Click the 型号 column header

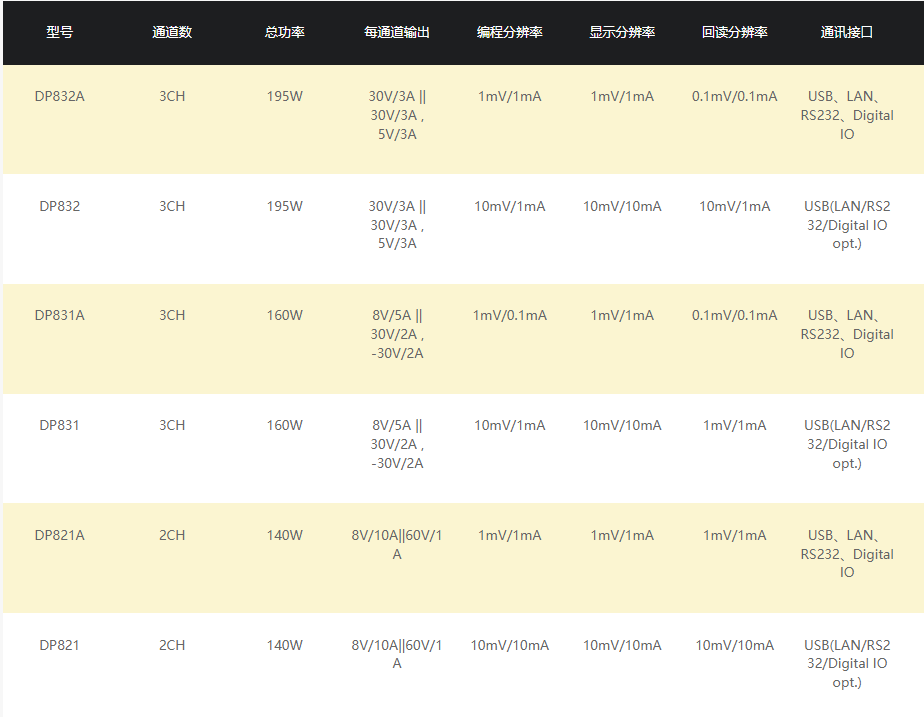pos(60,32)
